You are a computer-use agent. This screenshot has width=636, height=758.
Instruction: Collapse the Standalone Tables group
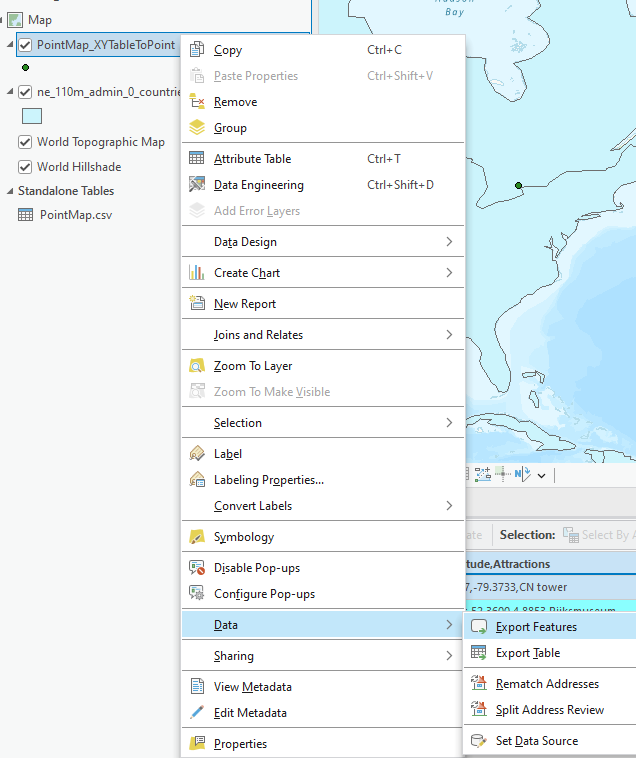click(10, 191)
